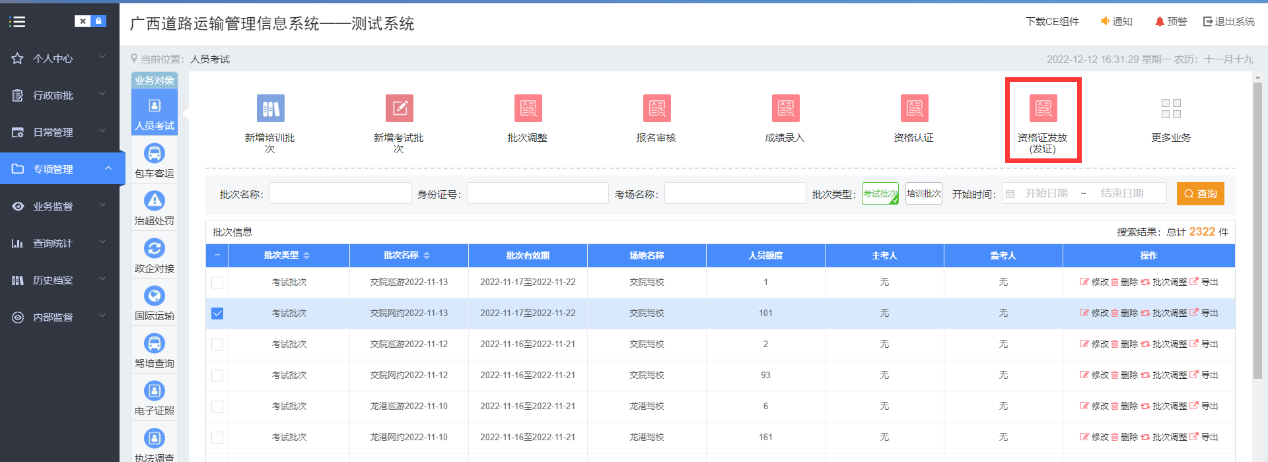Open 更多业务 grid icon
The image size is (1268, 462).
[x=1171, y=109]
